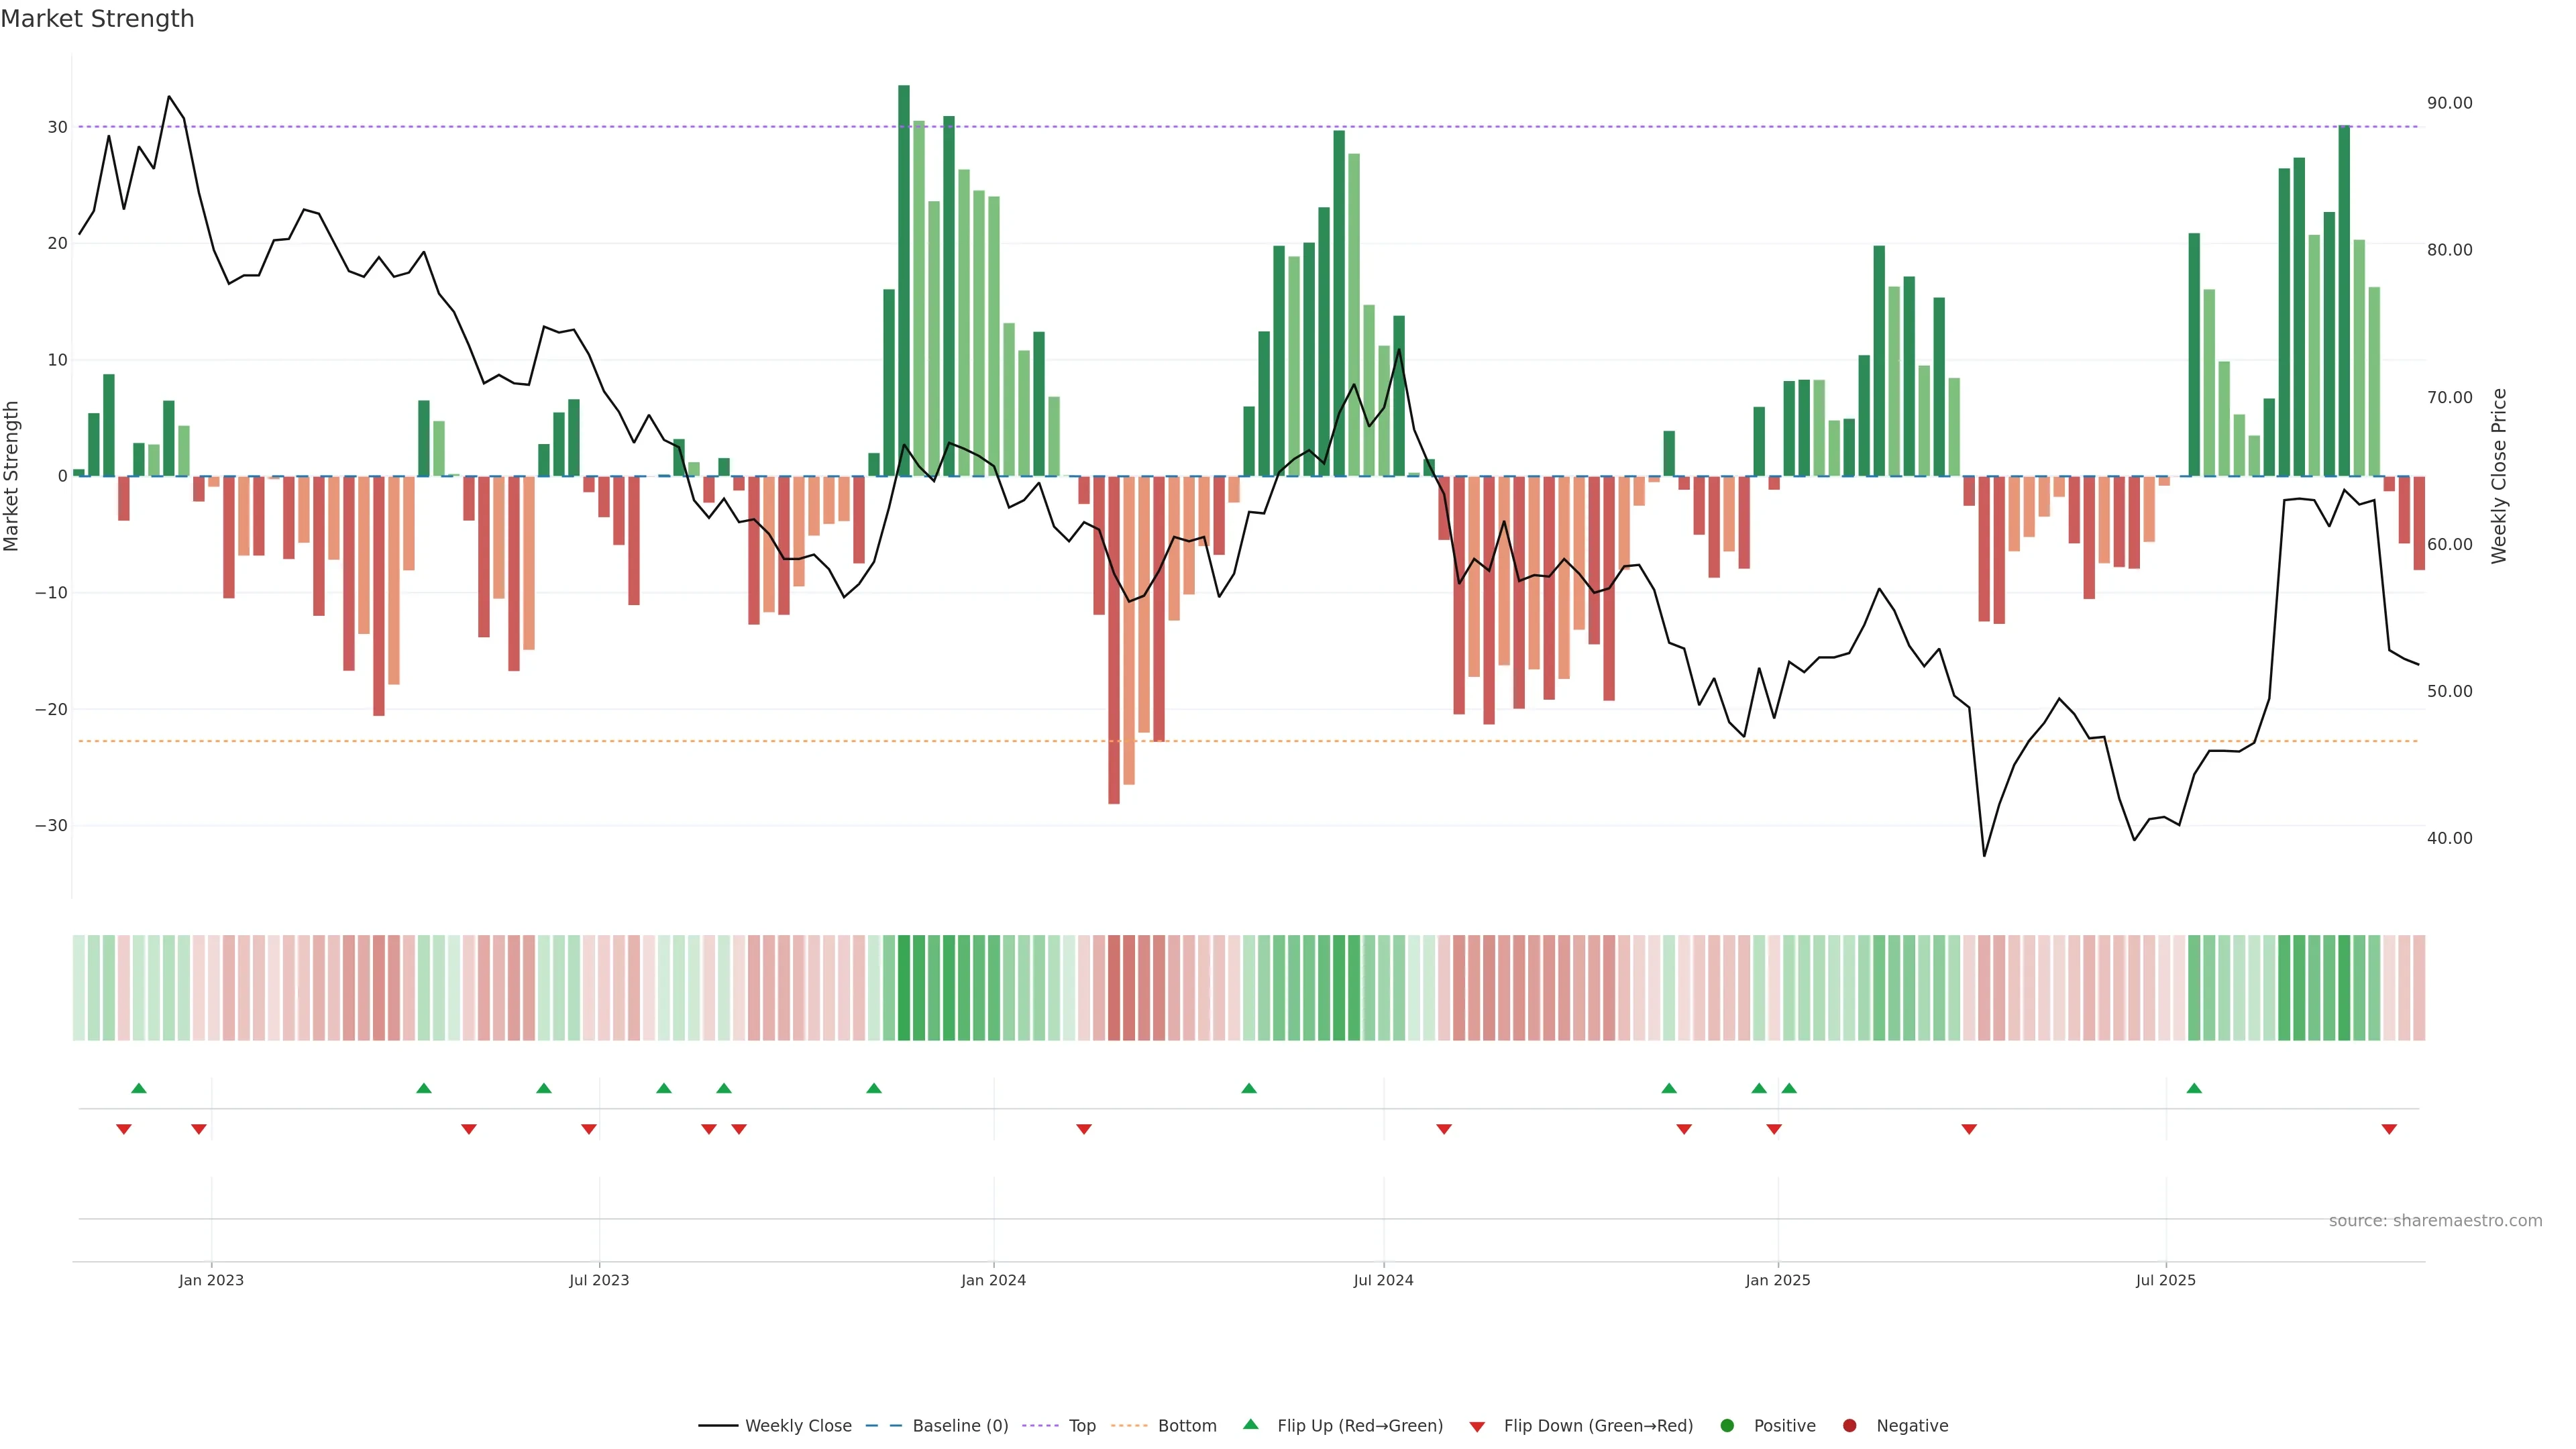Click the Weekly Close Price axis title
The image size is (2576, 1449).
[2499, 476]
